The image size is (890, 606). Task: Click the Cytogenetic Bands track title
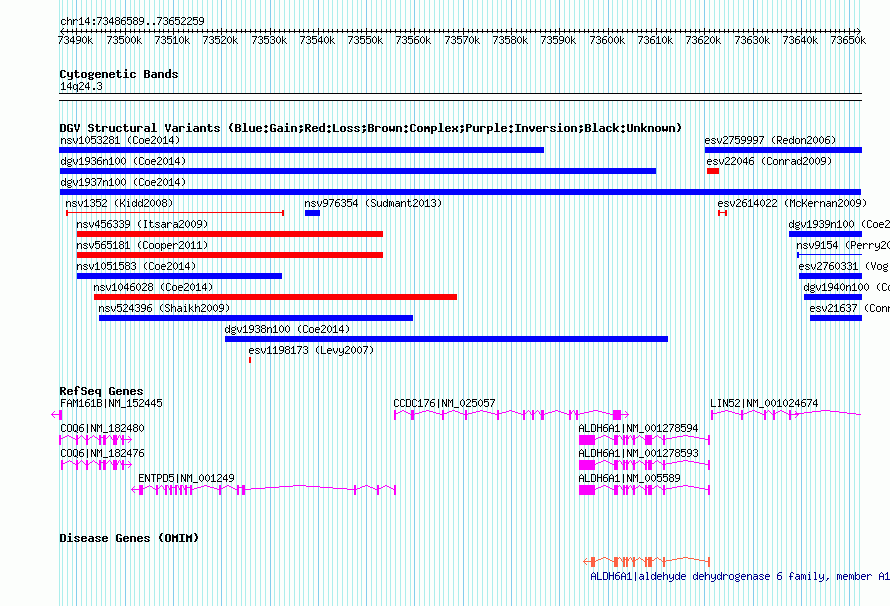(119, 74)
